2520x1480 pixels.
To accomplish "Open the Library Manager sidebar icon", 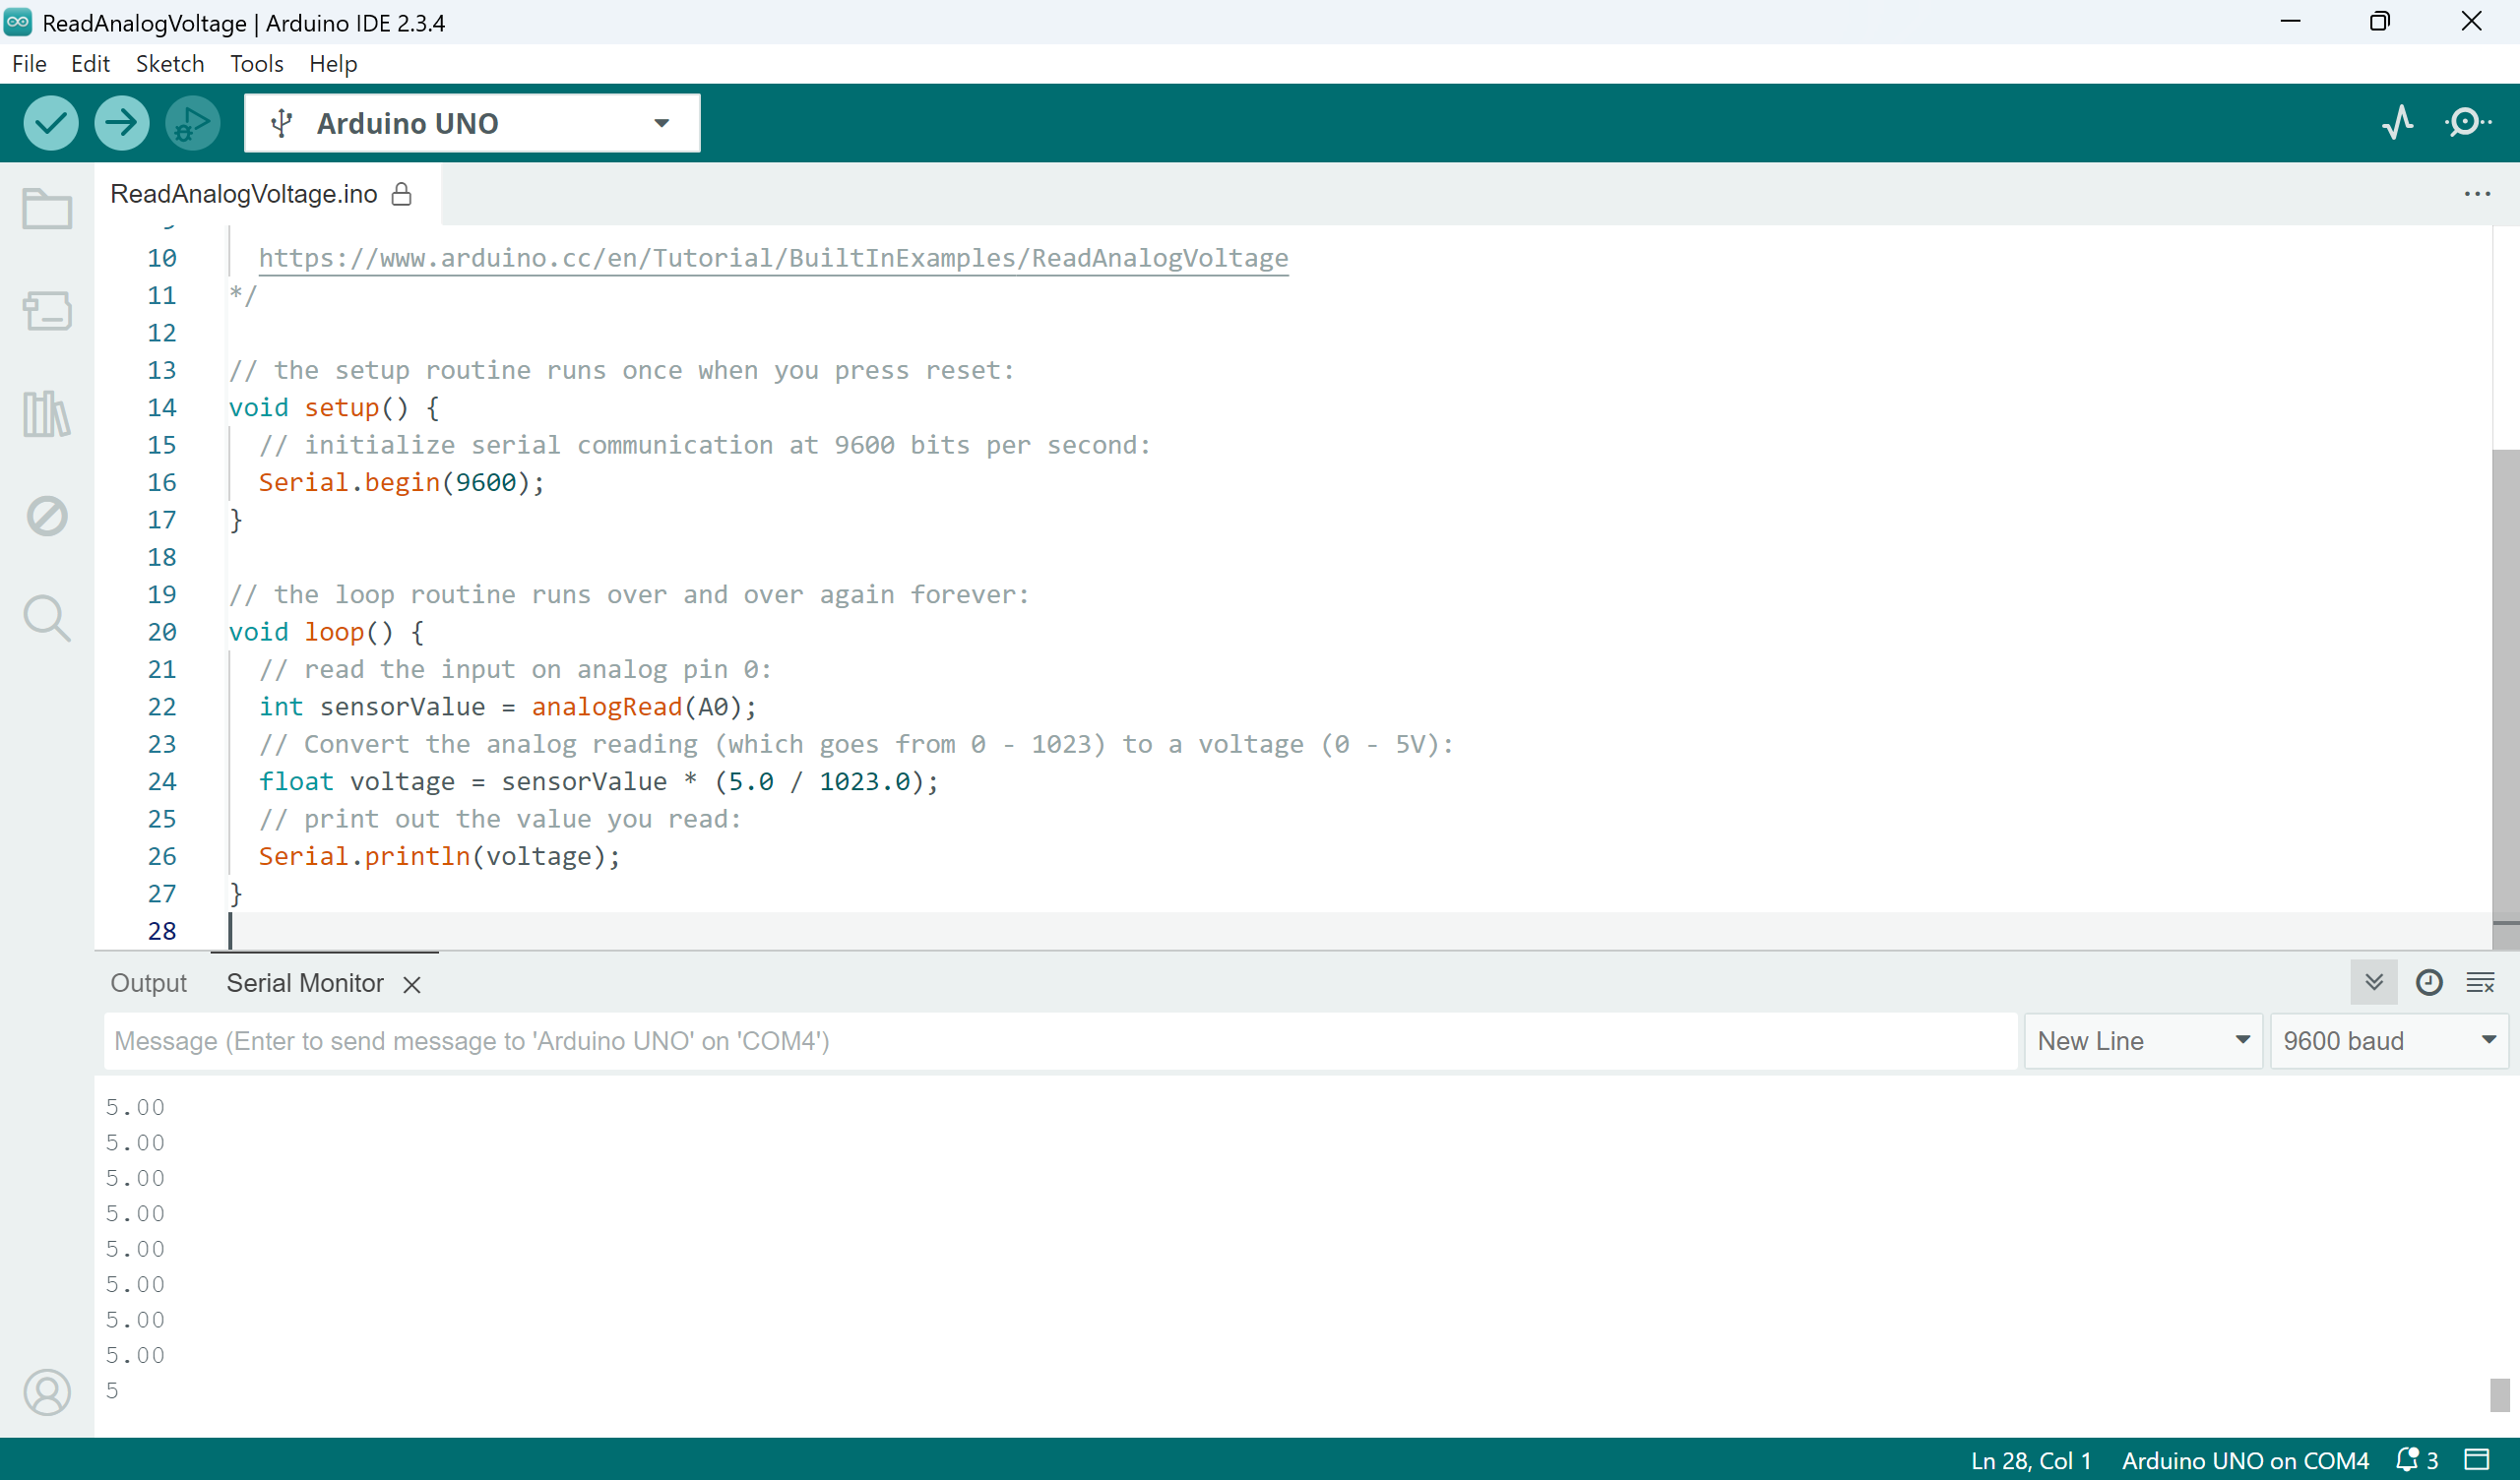I will [x=47, y=413].
